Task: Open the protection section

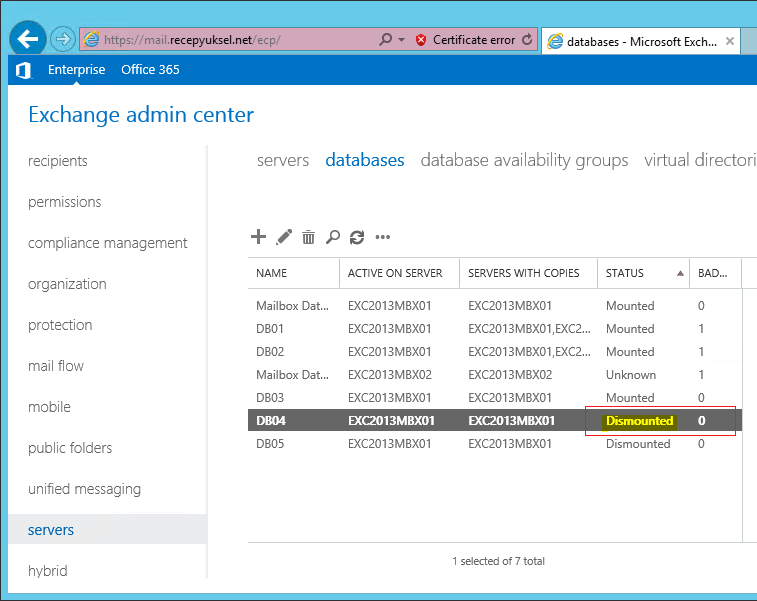Action: 60,325
